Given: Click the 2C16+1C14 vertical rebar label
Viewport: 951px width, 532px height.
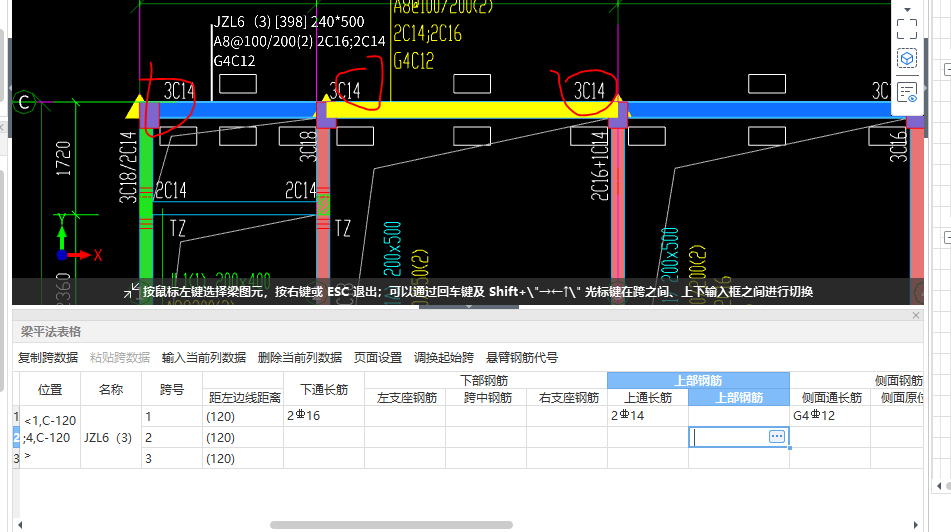Looking at the screenshot, I should (x=599, y=166).
